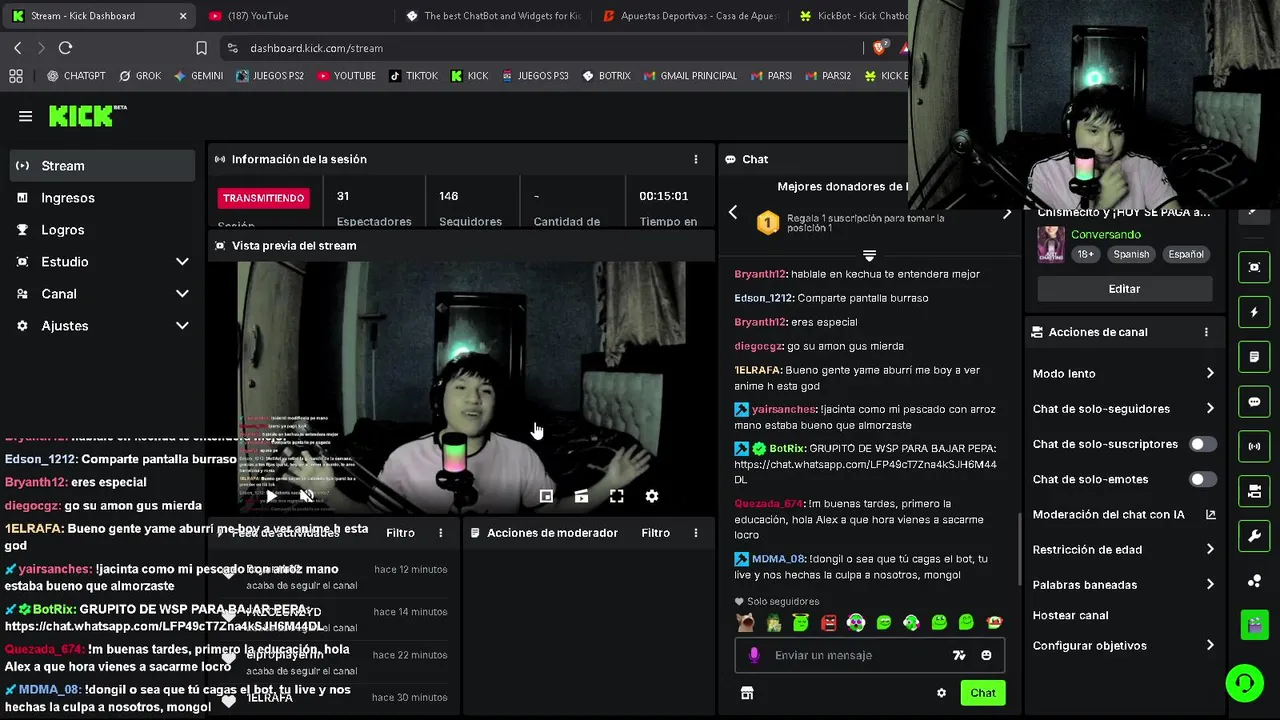Click Hostear canal

click(x=1070, y=615)
